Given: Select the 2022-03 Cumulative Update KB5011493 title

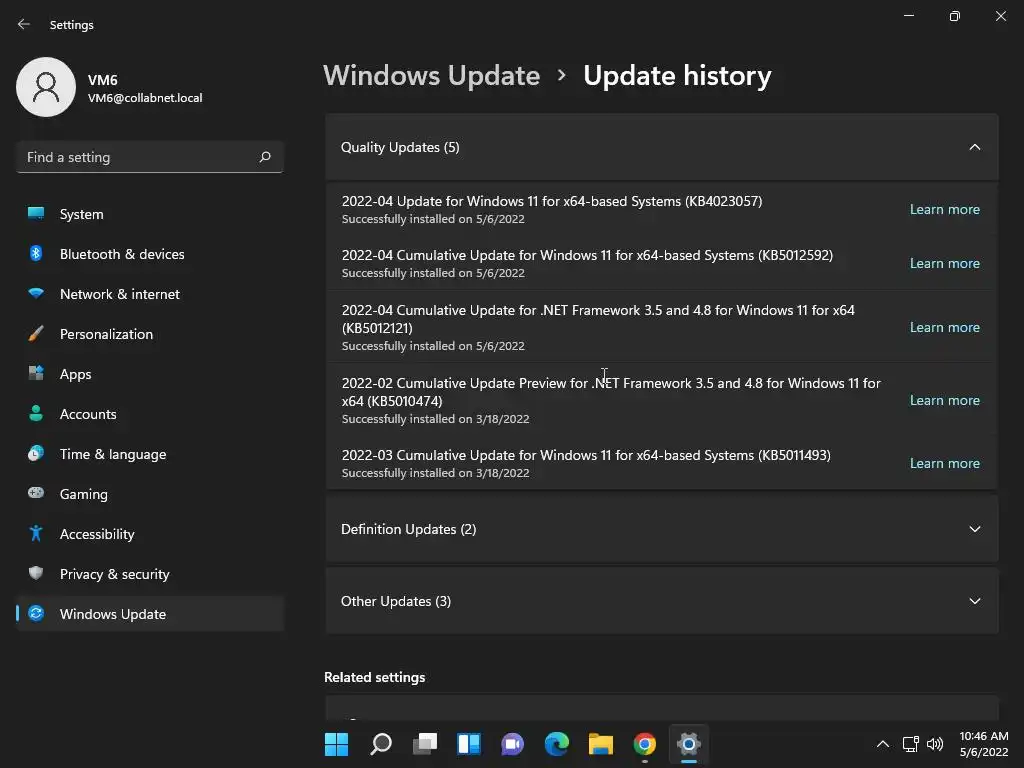Looking at the screenshot, I should click(586, 455).
